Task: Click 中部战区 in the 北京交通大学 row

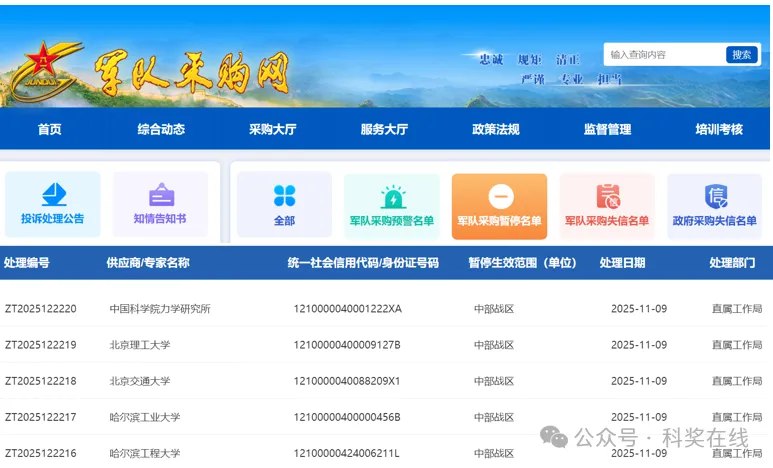Action: [x=494, y=381]
